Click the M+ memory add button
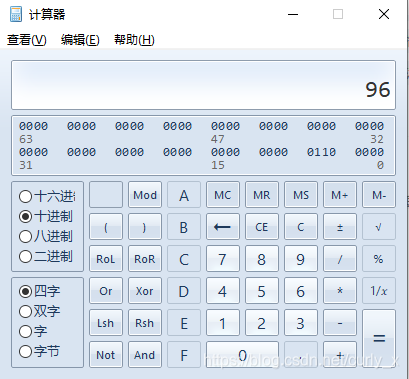The width and height of the screenshot is (409, 379). point(340,195)
